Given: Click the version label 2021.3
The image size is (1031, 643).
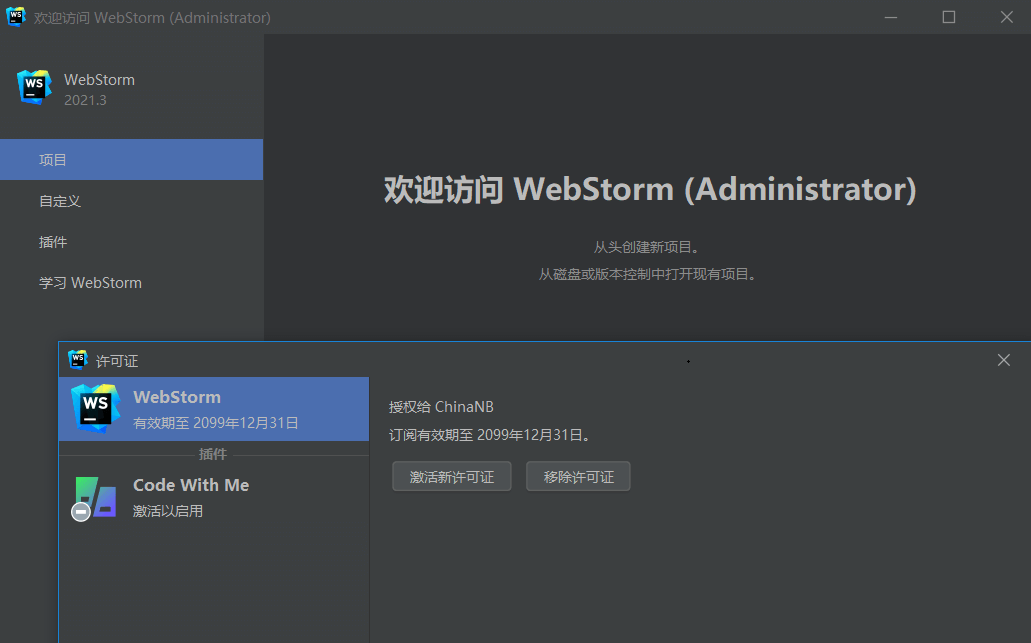Looking at the screenshot, I should pyautogui.click(x=85, y=100).
